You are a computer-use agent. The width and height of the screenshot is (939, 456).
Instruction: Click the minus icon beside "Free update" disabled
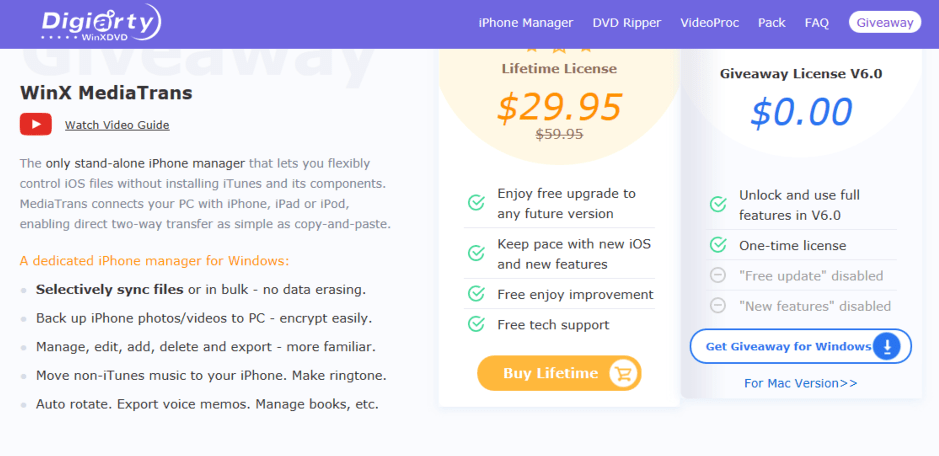tap(717, 276)
